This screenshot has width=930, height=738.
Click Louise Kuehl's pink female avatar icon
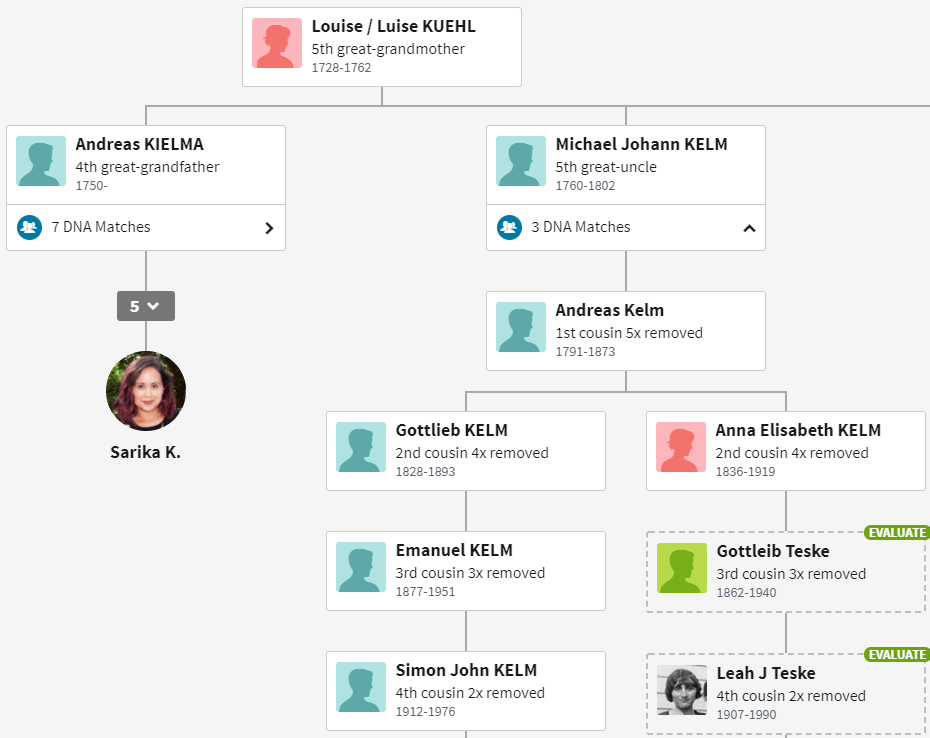[277, 43]
